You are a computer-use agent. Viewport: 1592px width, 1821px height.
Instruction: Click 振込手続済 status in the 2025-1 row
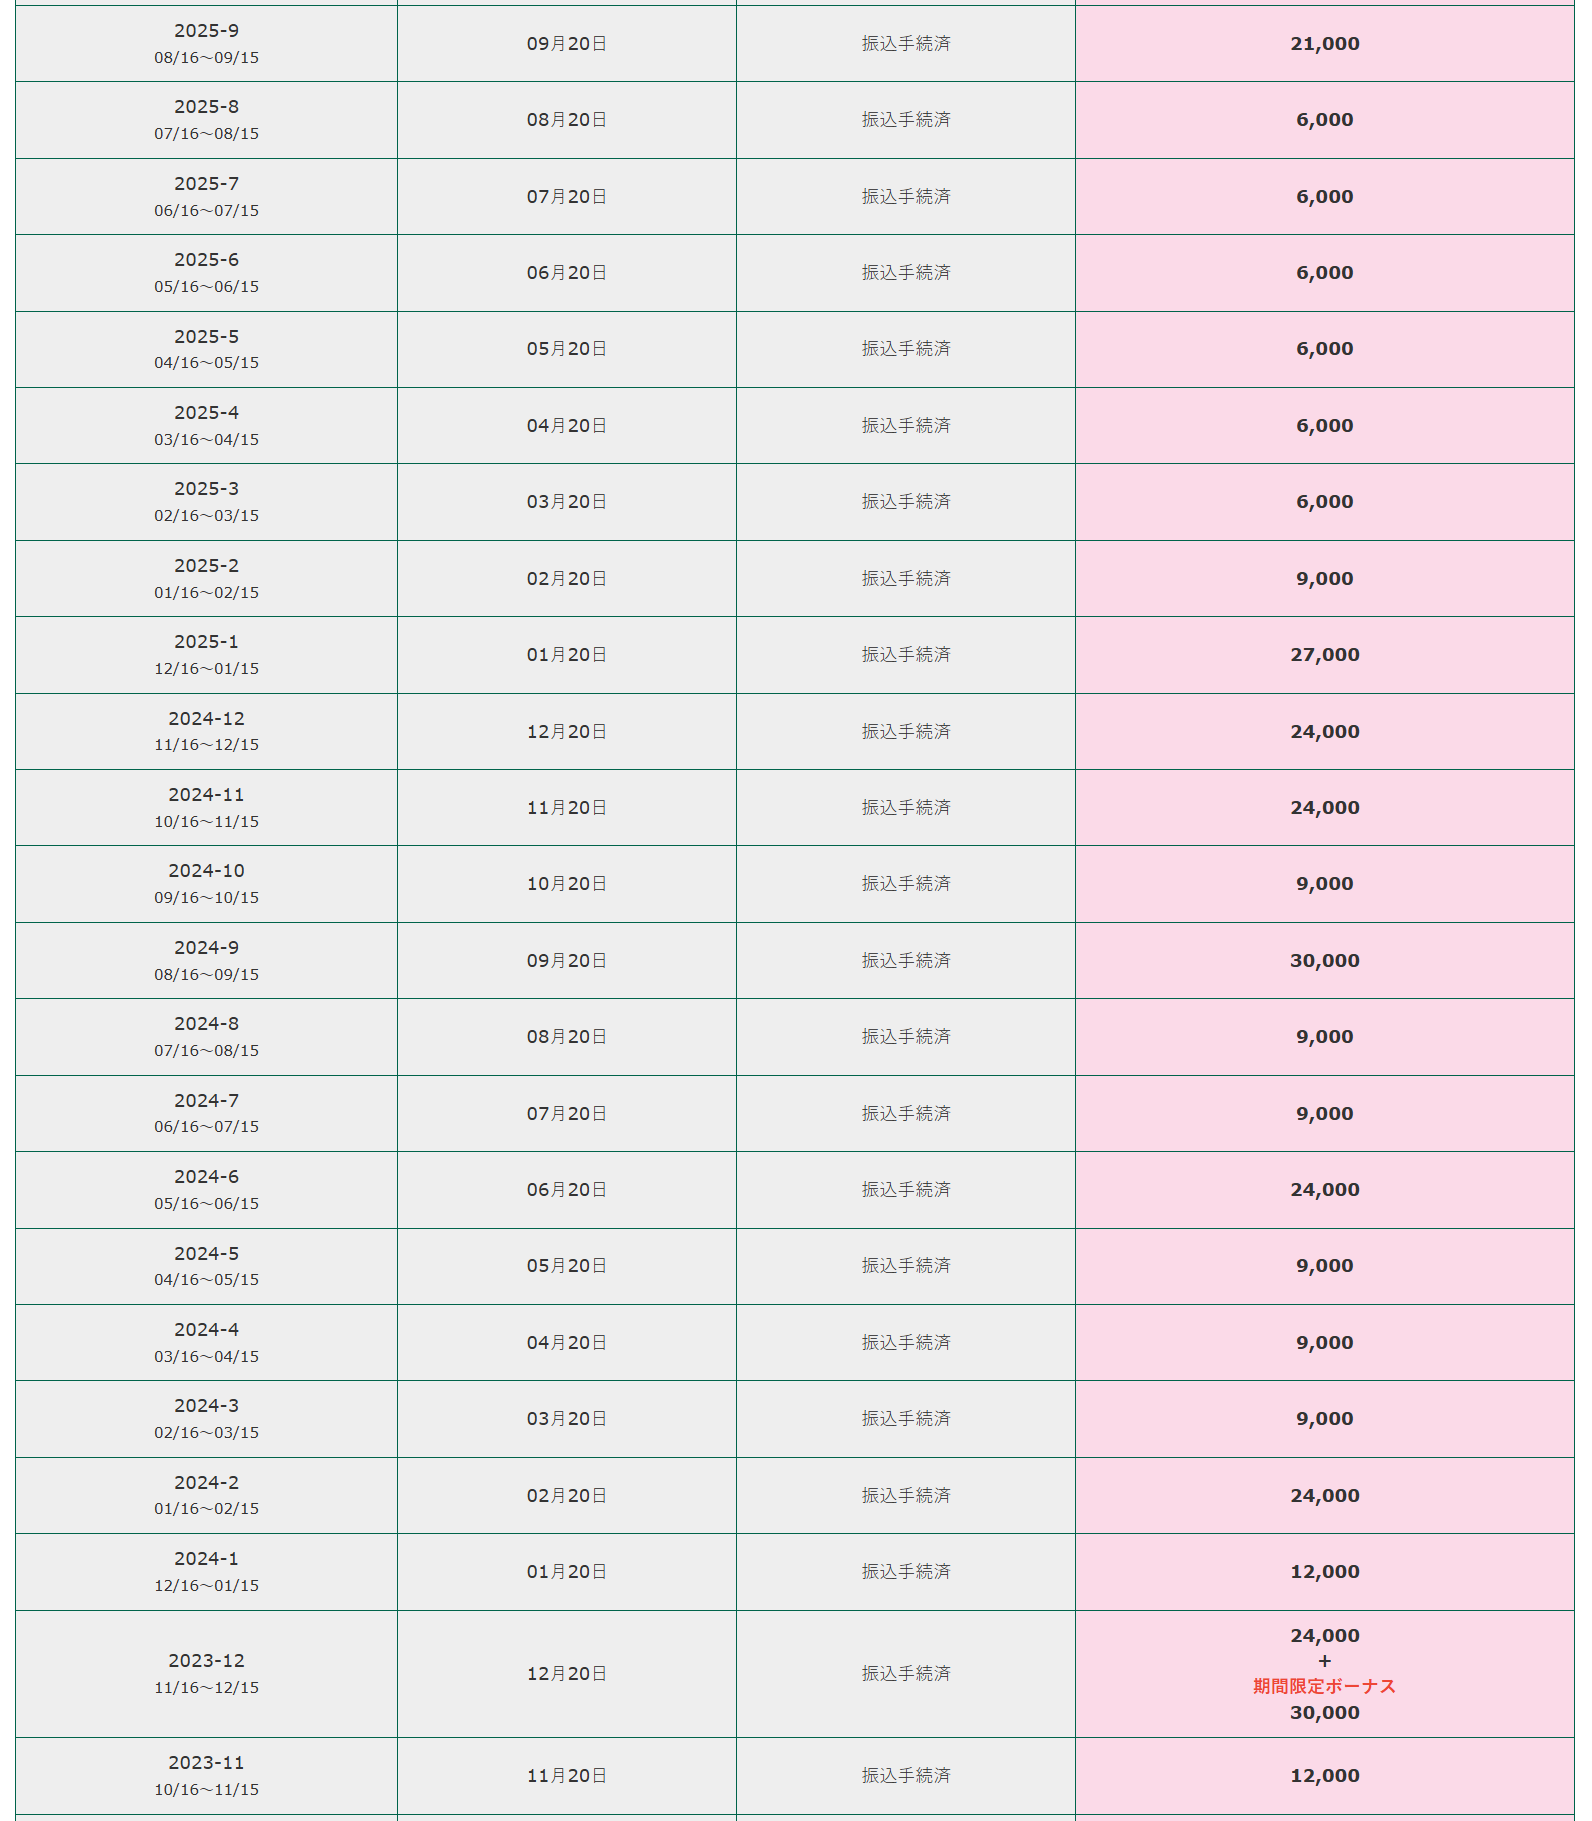[x=906, y=655]
